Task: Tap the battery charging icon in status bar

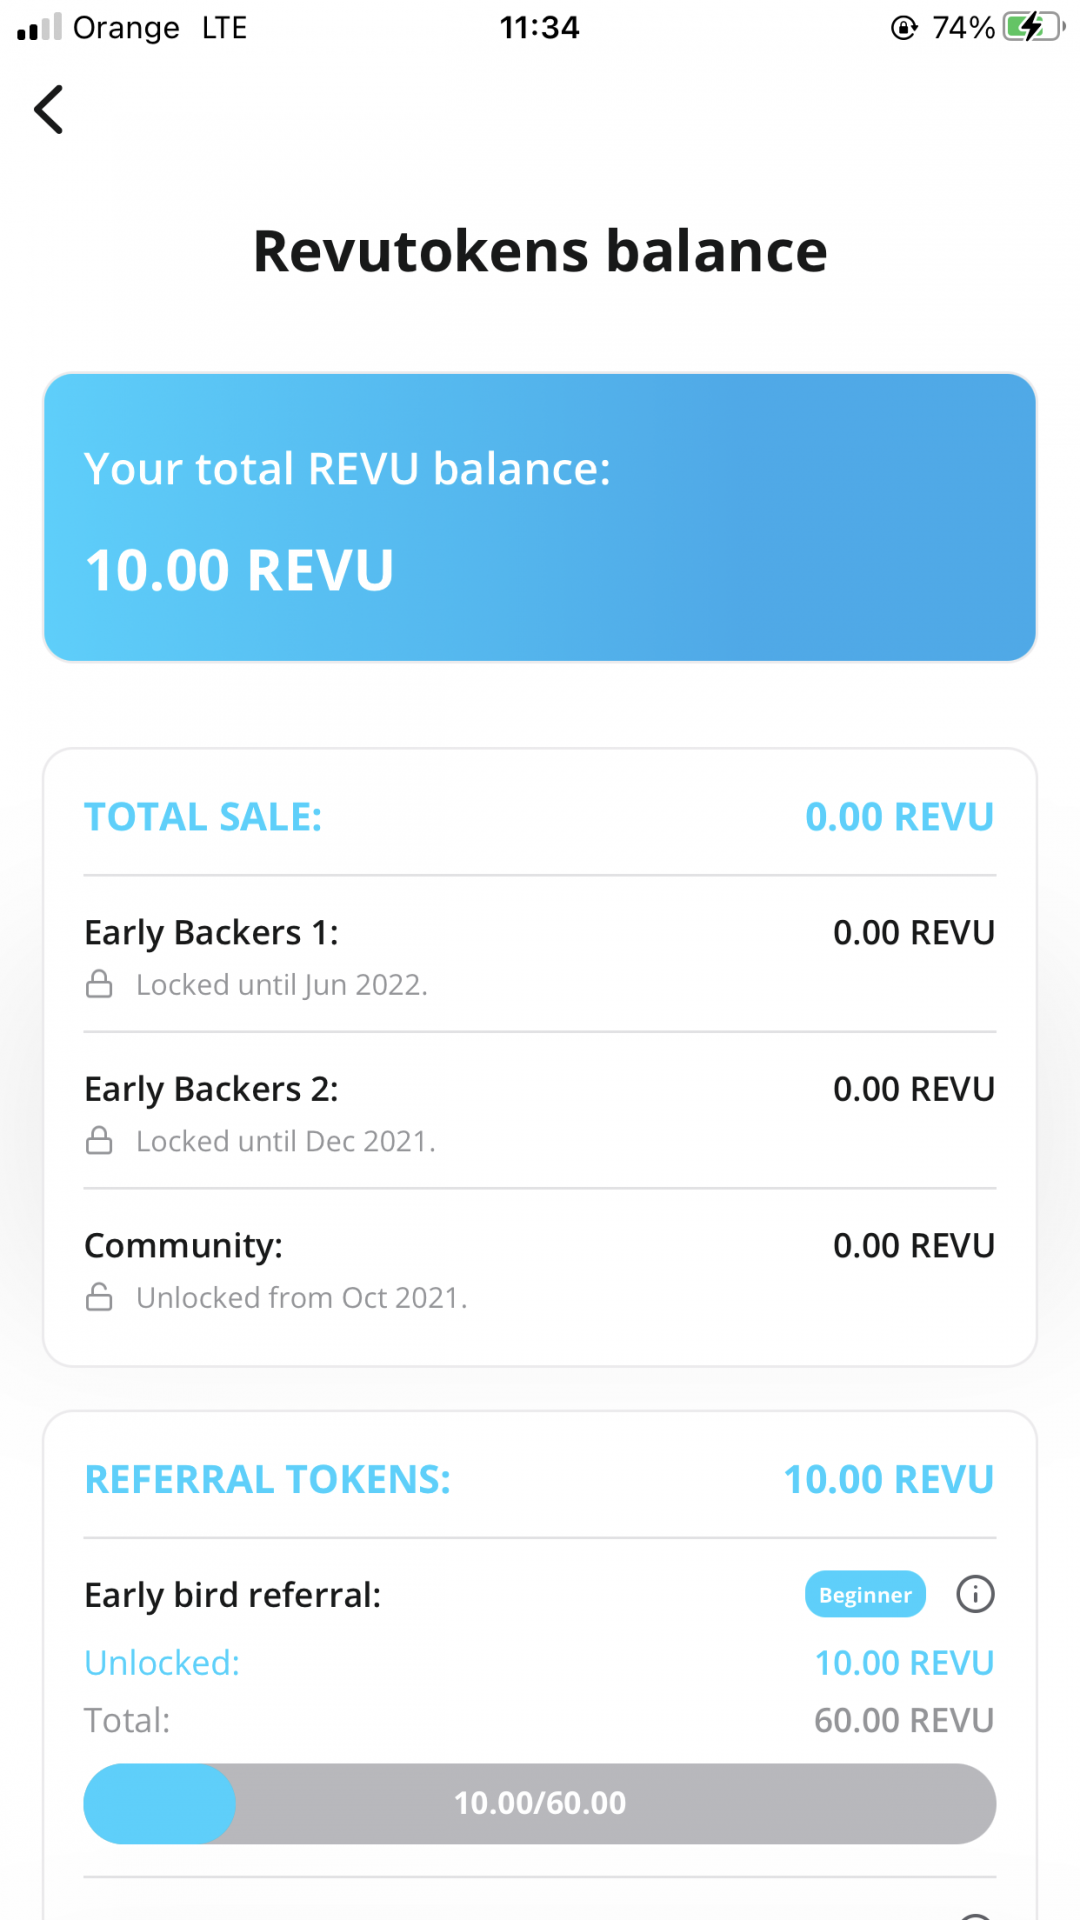Action: [x=1032, y=27]
